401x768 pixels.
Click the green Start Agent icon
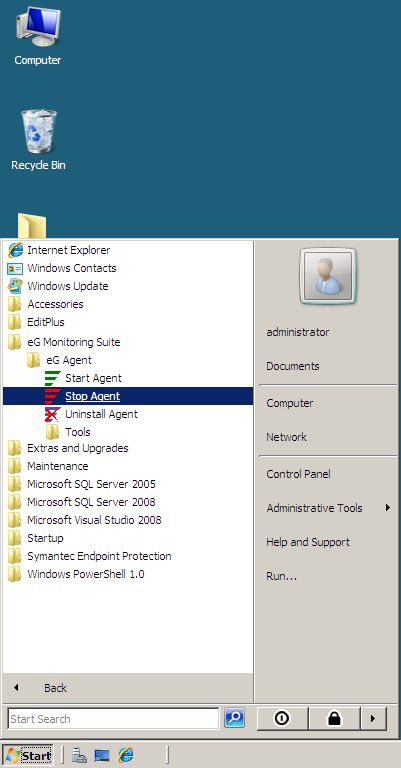coord(52,378)
